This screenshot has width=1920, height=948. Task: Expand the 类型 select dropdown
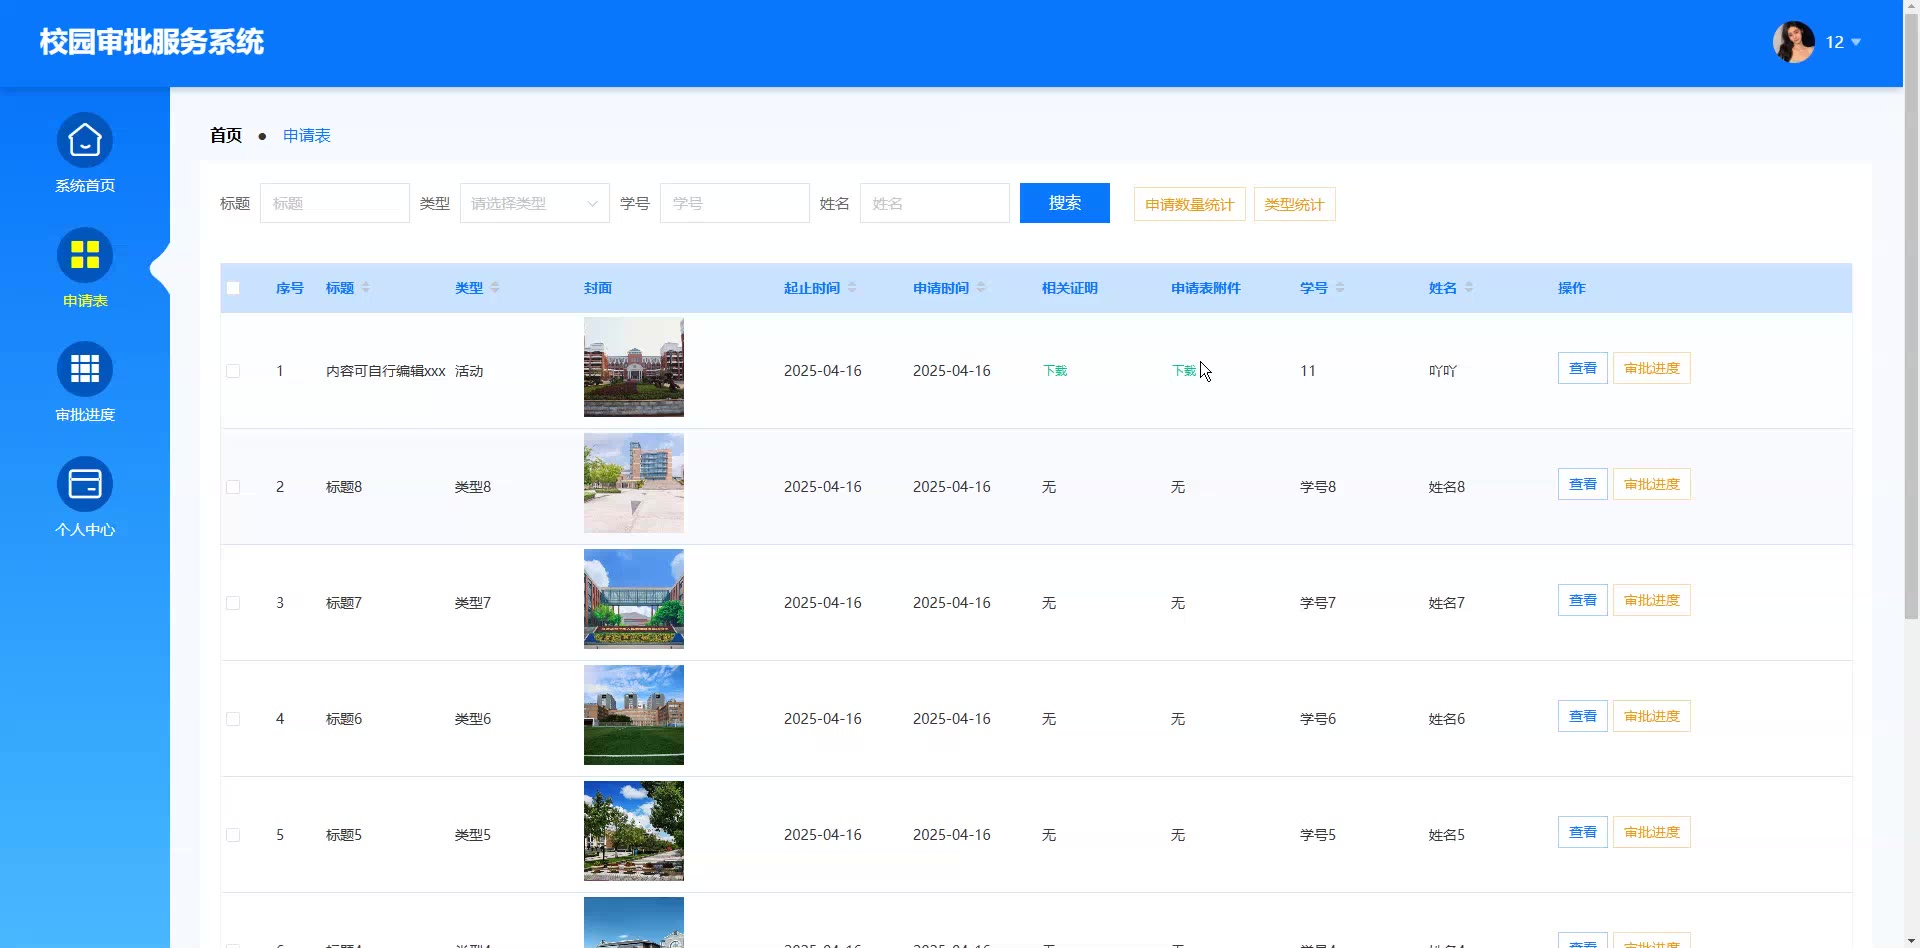pyautogui.click(x=534, y=204)
